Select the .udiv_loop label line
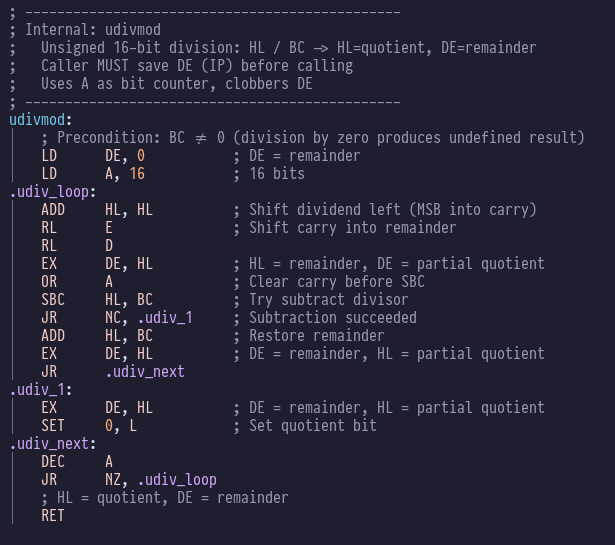The image size is (615, 545). (53, 192)
